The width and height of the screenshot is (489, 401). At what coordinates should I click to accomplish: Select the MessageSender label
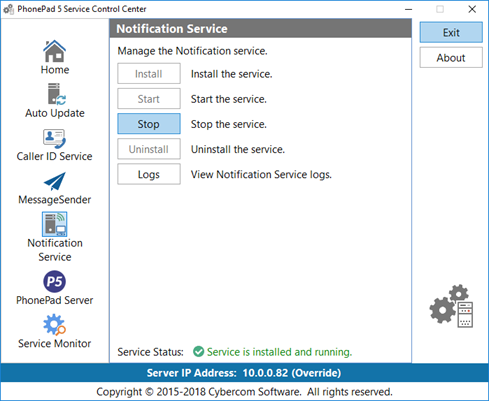[55, 199]
